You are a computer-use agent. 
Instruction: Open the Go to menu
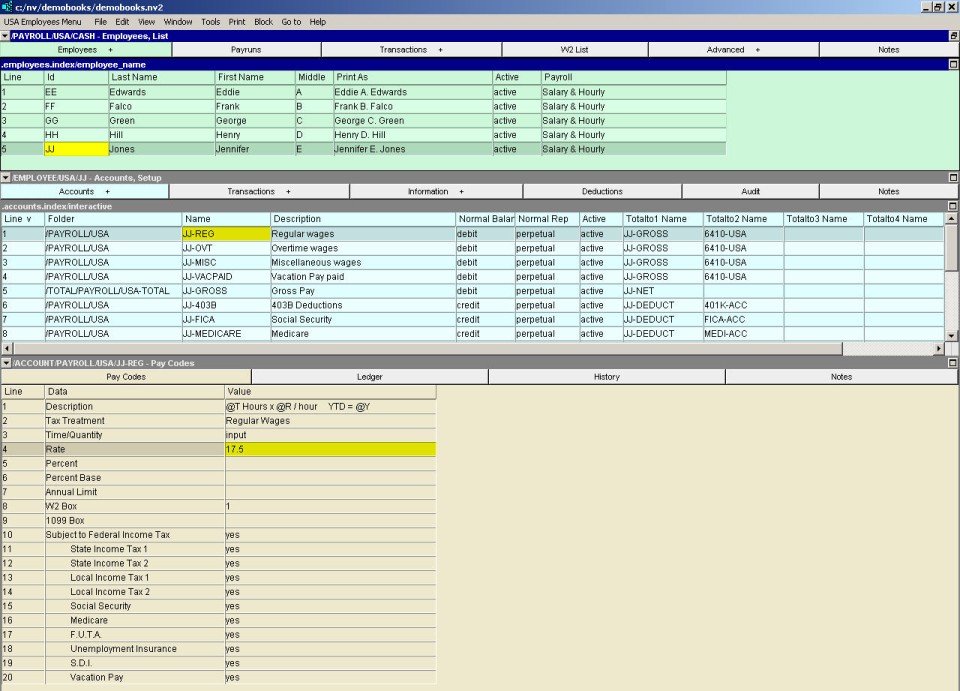(291, 21)
